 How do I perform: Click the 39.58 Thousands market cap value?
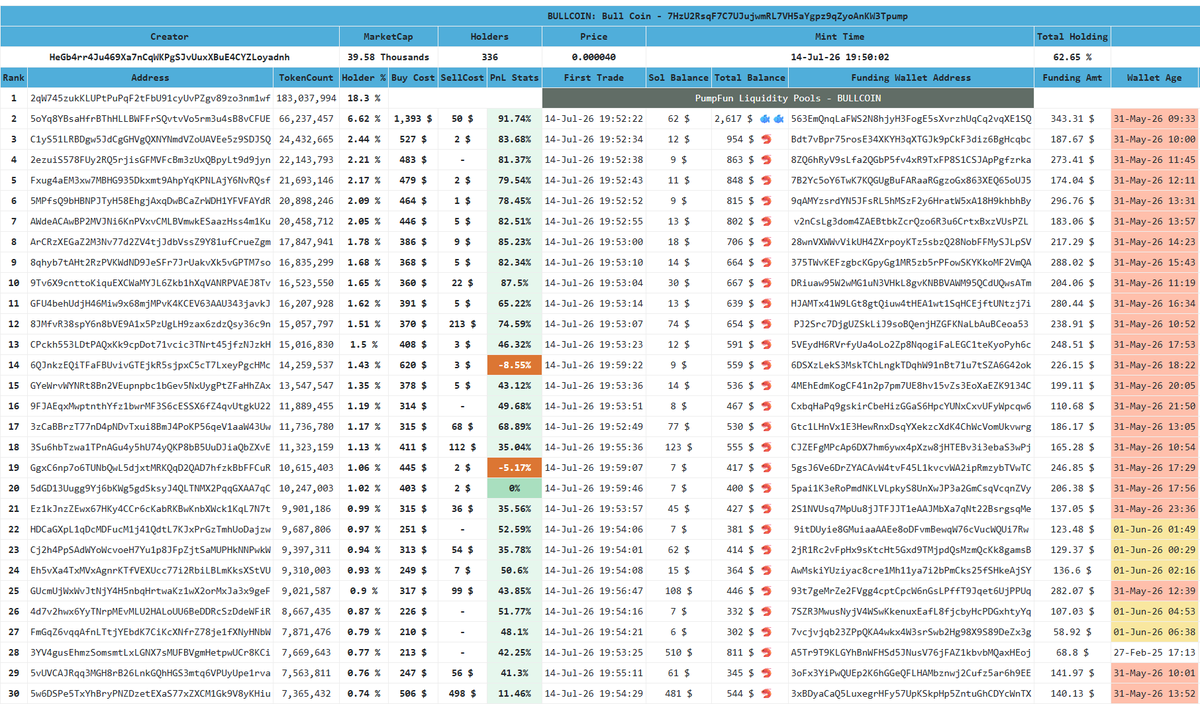coord(388,57)
